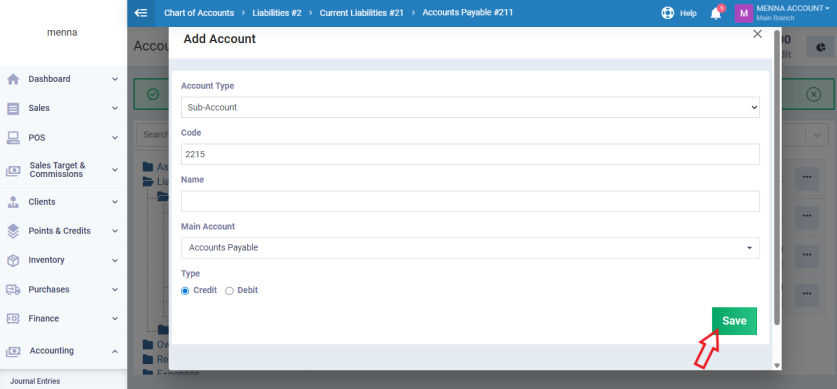837x389 pixels.
Task: Click the dialog vertical scrollbar
Action: coord(777,177)
